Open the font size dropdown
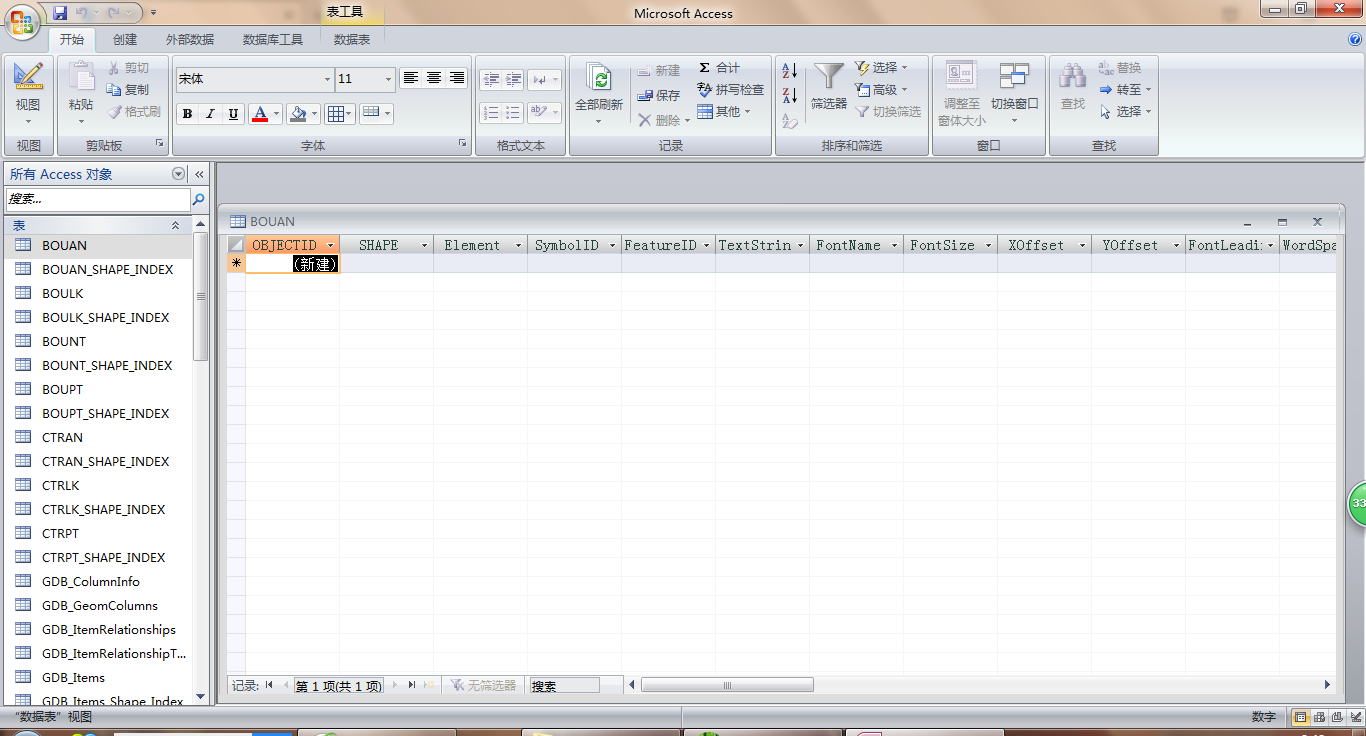1366x736 pixels. pos(390,79)
